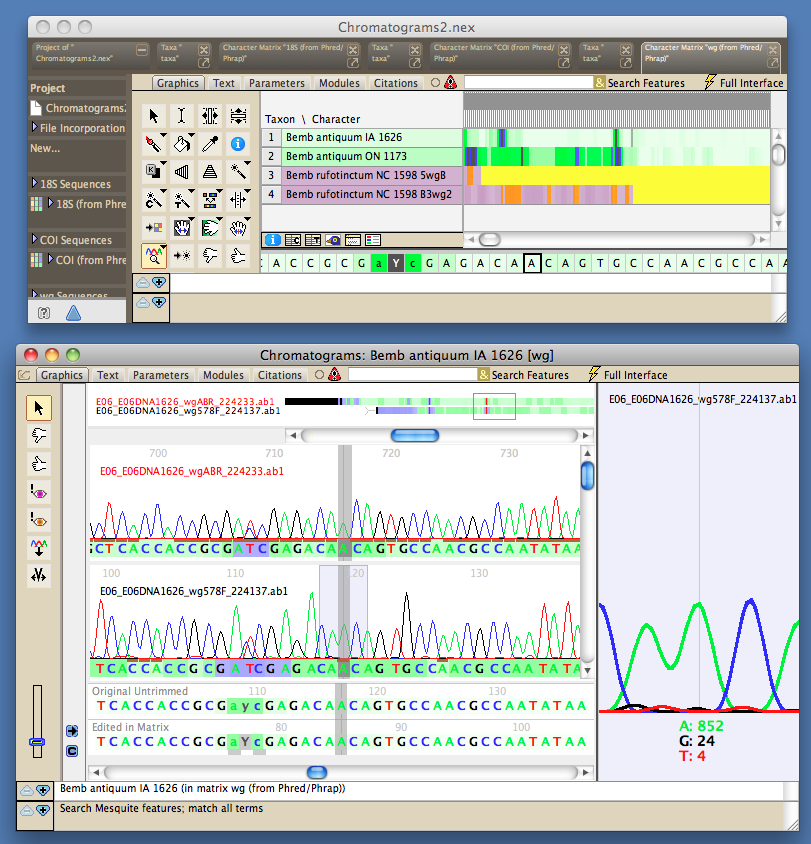
Task: Expand 18S (from Phred) matrix item
Action: pyautogui.click(x=51, y=203)
